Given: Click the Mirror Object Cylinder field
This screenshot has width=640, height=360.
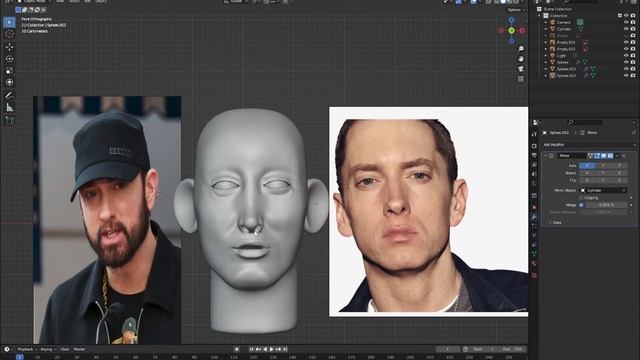Looking at the screenshot, I should point(604,190).
